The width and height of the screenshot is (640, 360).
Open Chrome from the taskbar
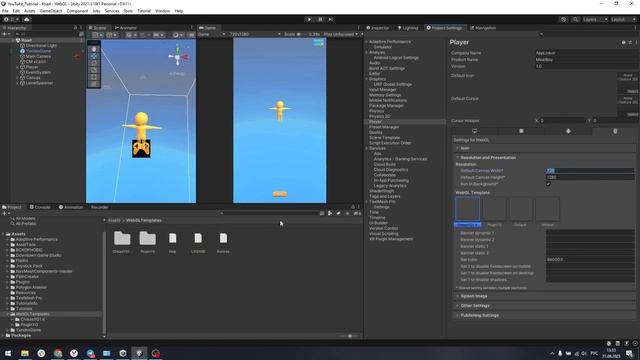[58, 353]
